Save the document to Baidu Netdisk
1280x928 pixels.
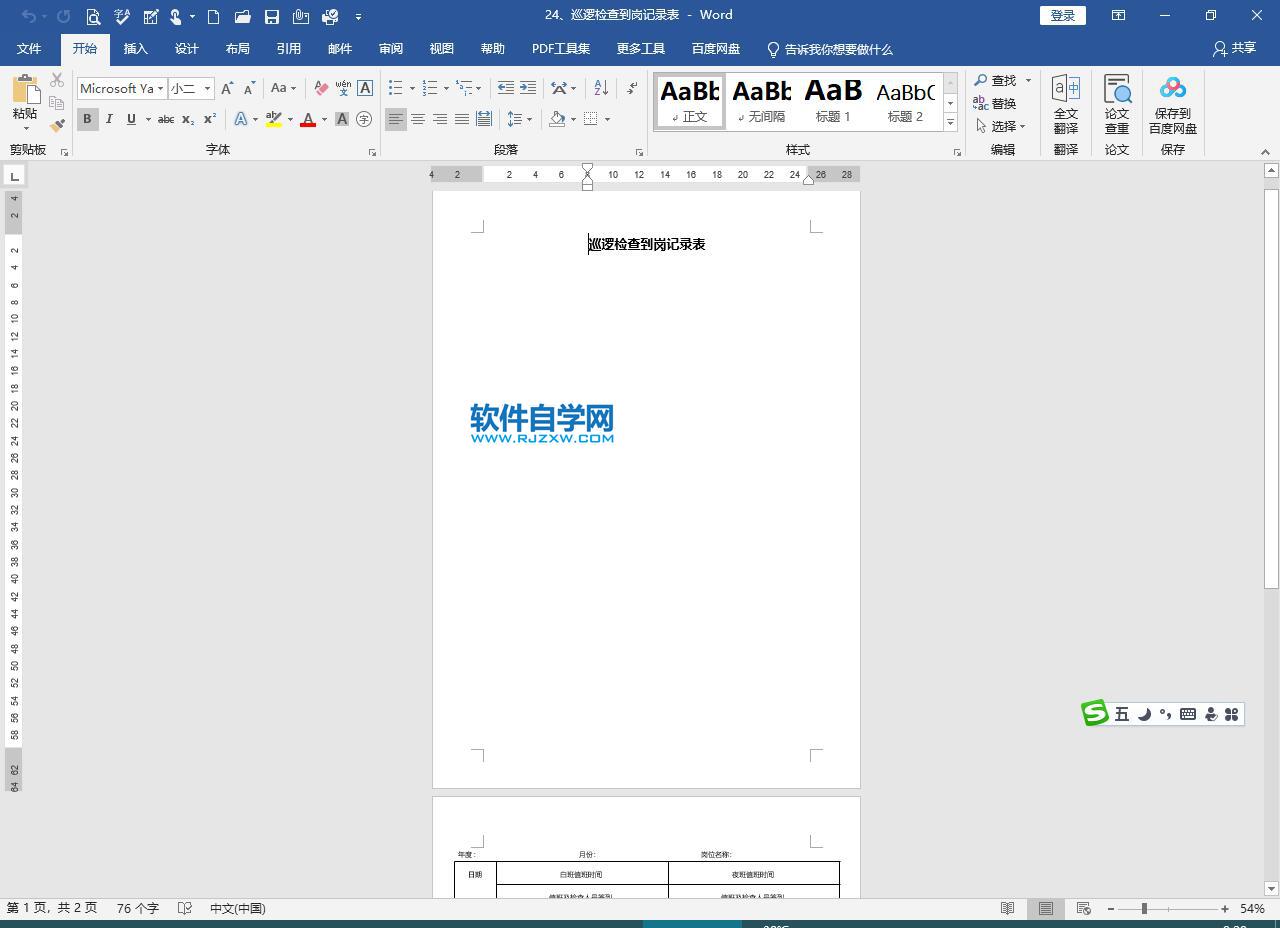coord(1171,103)
